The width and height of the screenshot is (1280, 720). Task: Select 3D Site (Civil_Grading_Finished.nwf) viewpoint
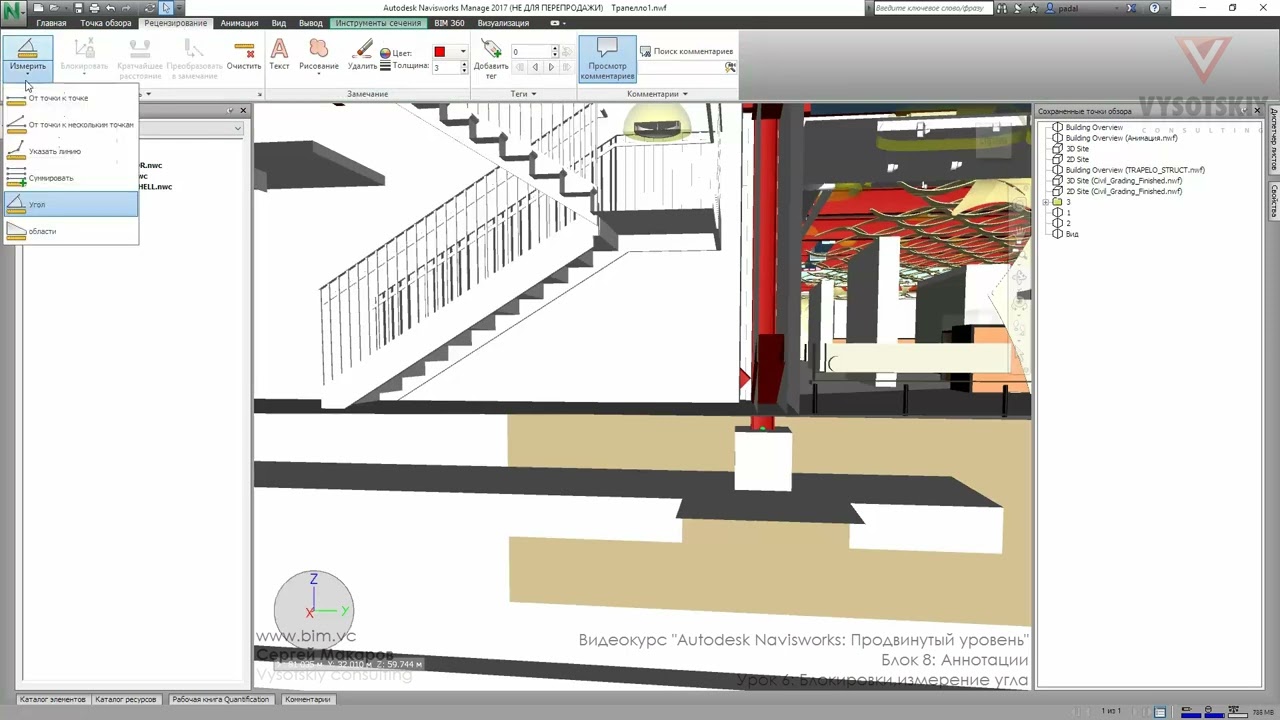[1124, 181]
